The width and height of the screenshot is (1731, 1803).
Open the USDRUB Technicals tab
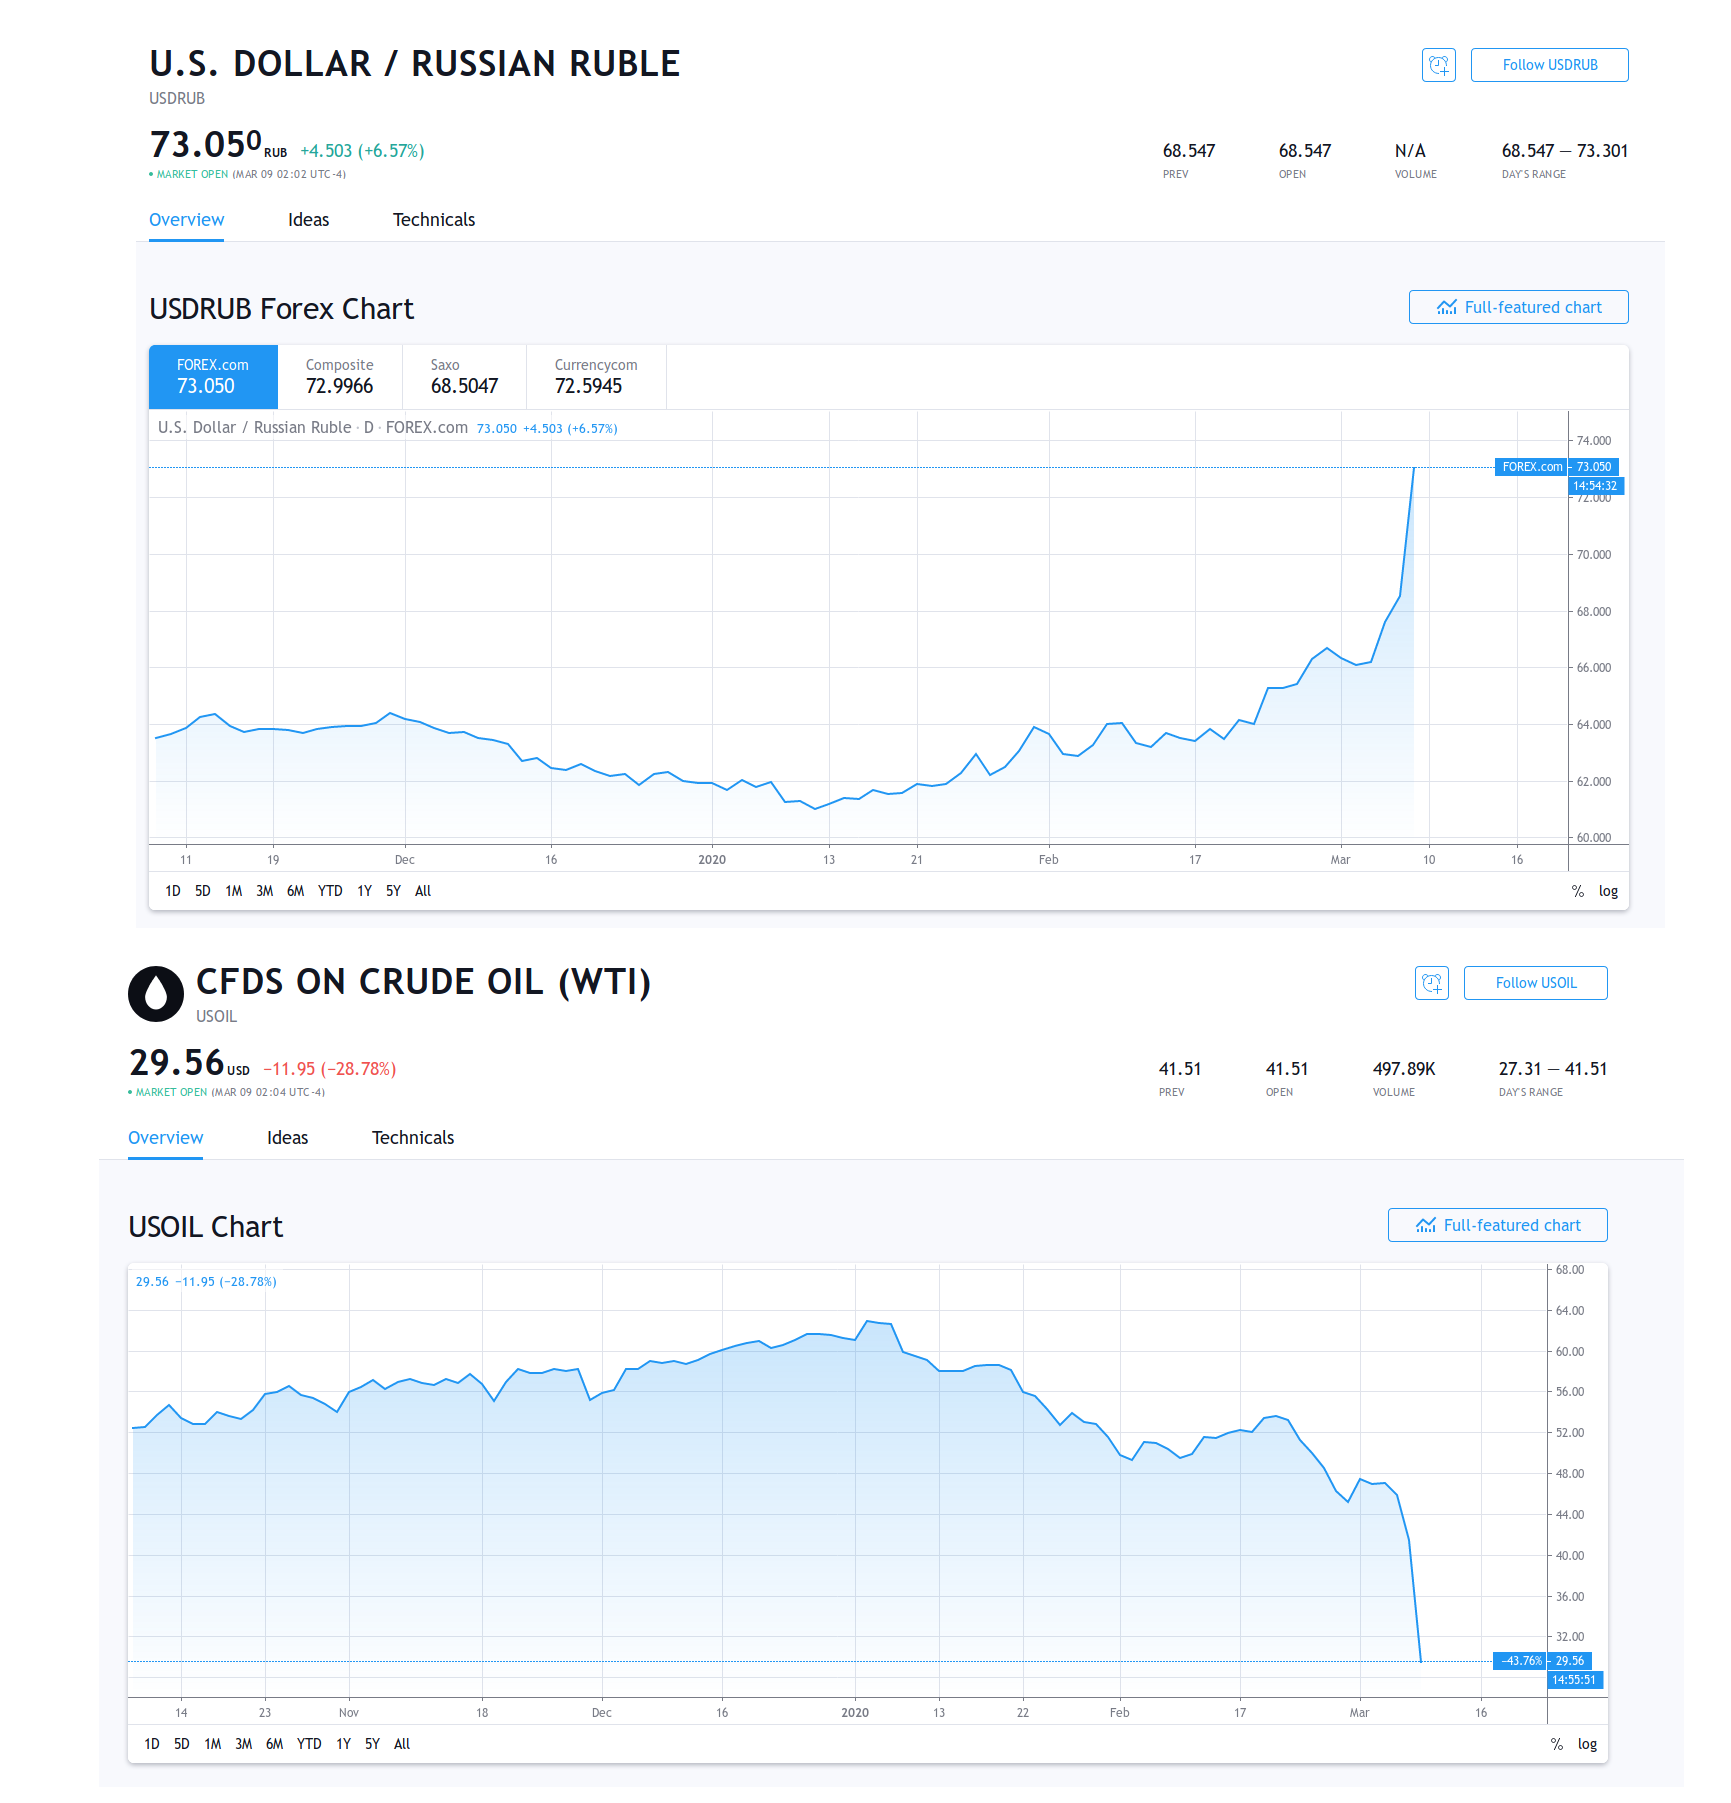[x=433, y=220]
